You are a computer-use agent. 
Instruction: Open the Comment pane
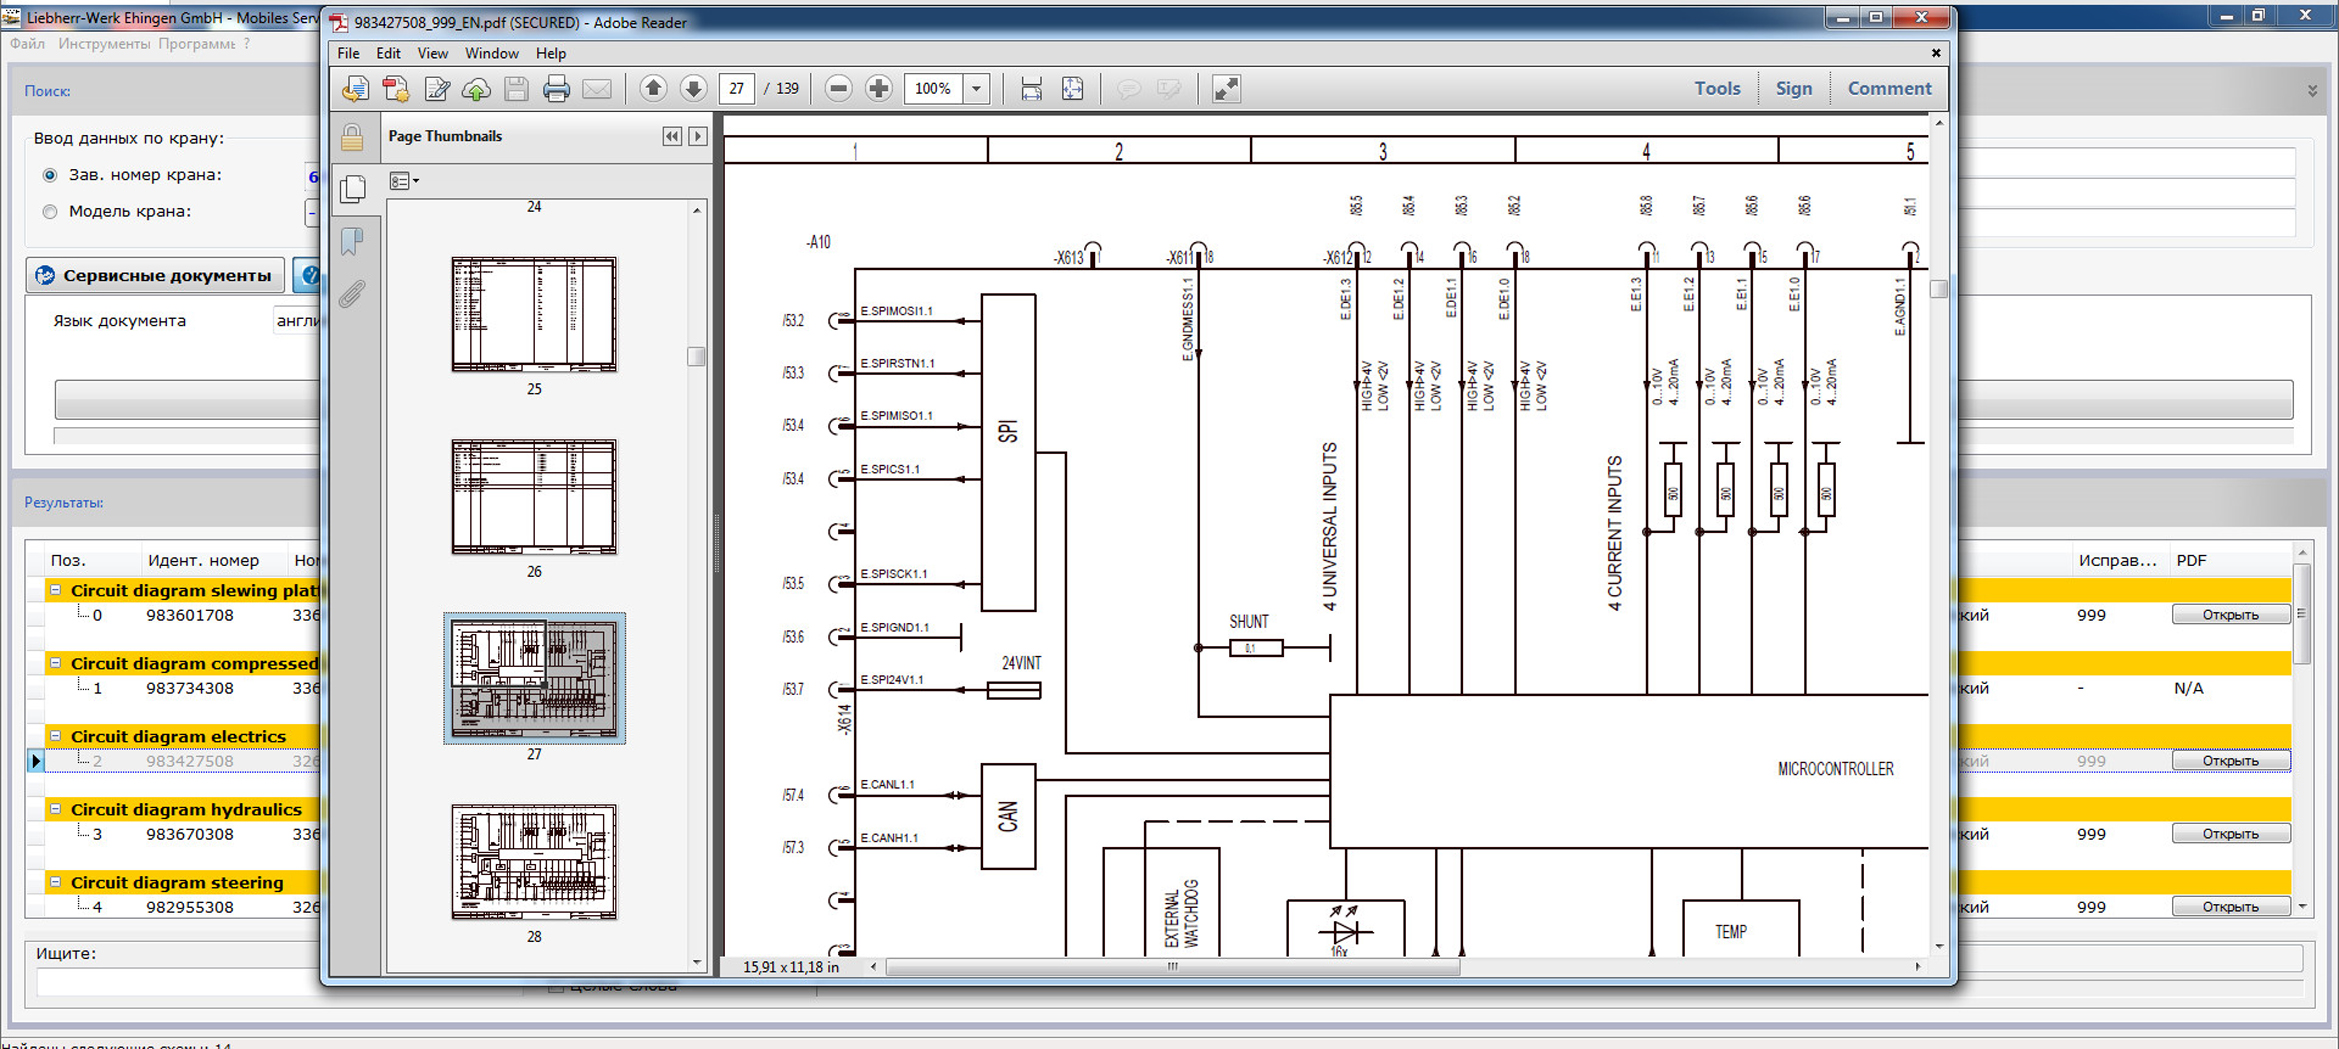click(x=1888, y=88)
